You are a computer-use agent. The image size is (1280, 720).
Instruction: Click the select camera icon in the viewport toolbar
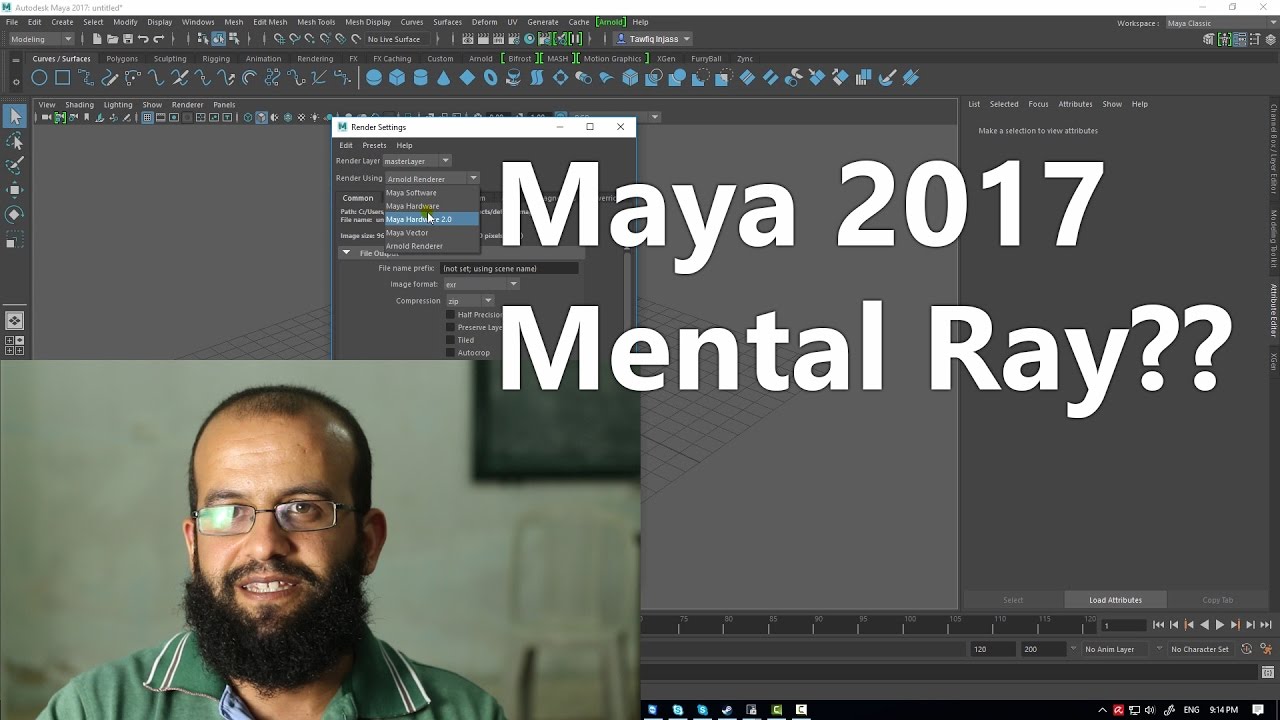(x=45, y=117)
